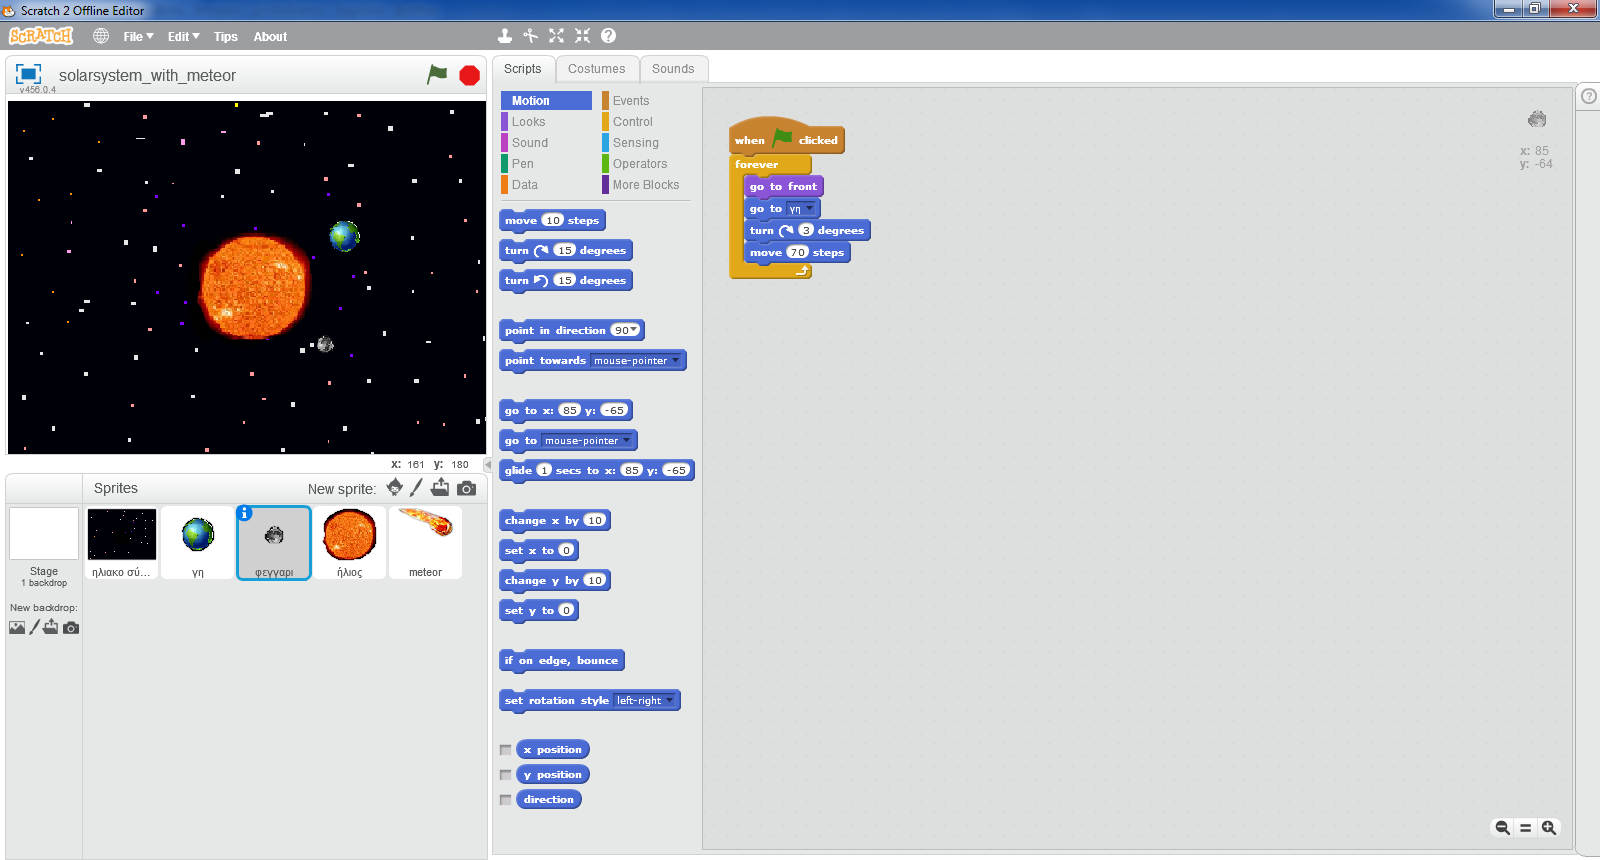Open block help question-mark tool
This screenshot has width=1600, height=860.
coord(608,36)
